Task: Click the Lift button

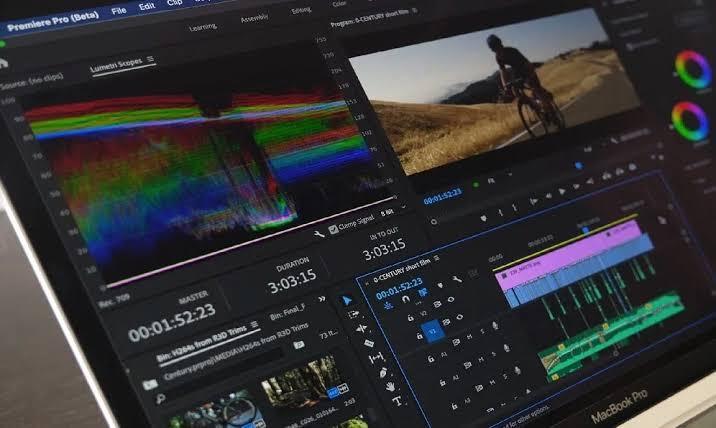Action: [x=607, y=176]
